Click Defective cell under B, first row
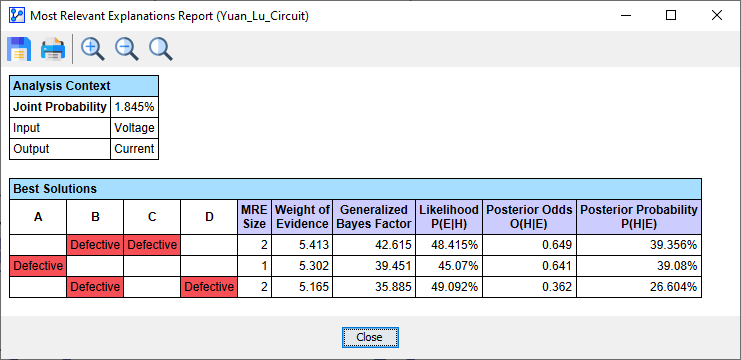741x360 pixels. pos(95,245)
